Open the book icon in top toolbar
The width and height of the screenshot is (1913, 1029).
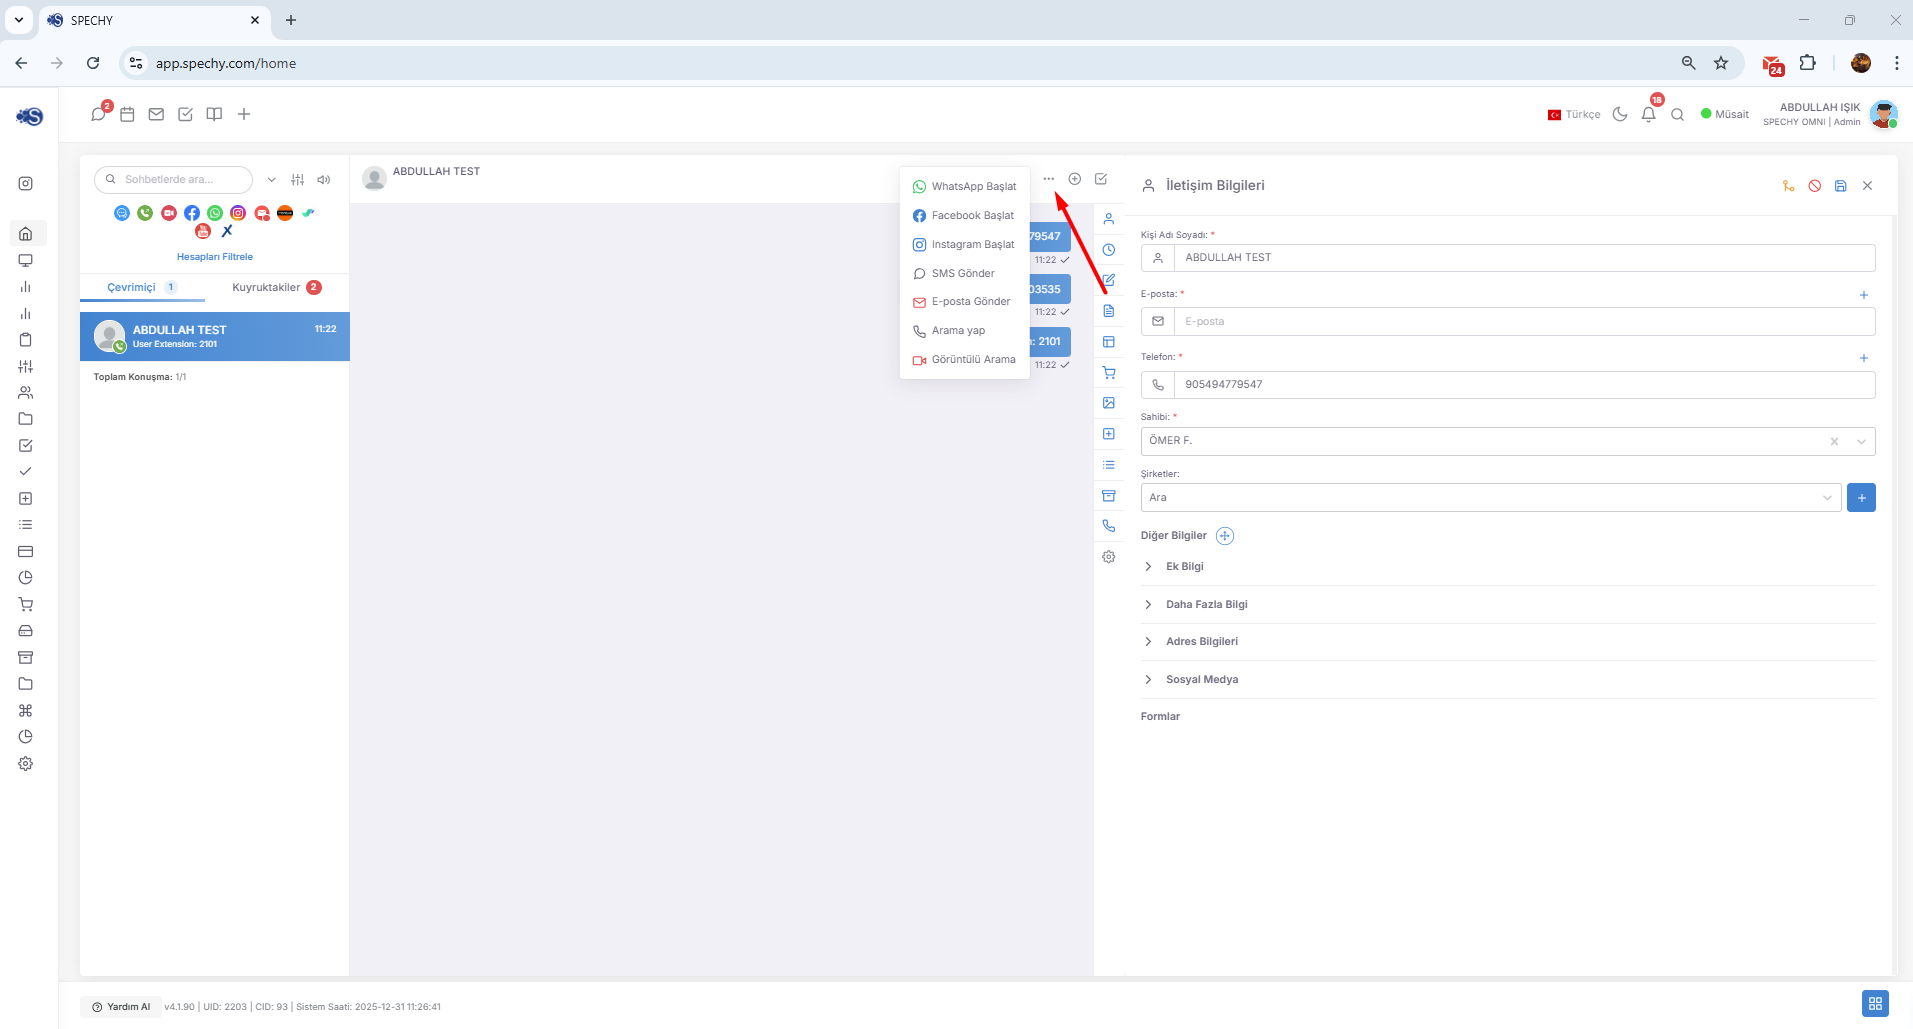[x=214, y=114]
